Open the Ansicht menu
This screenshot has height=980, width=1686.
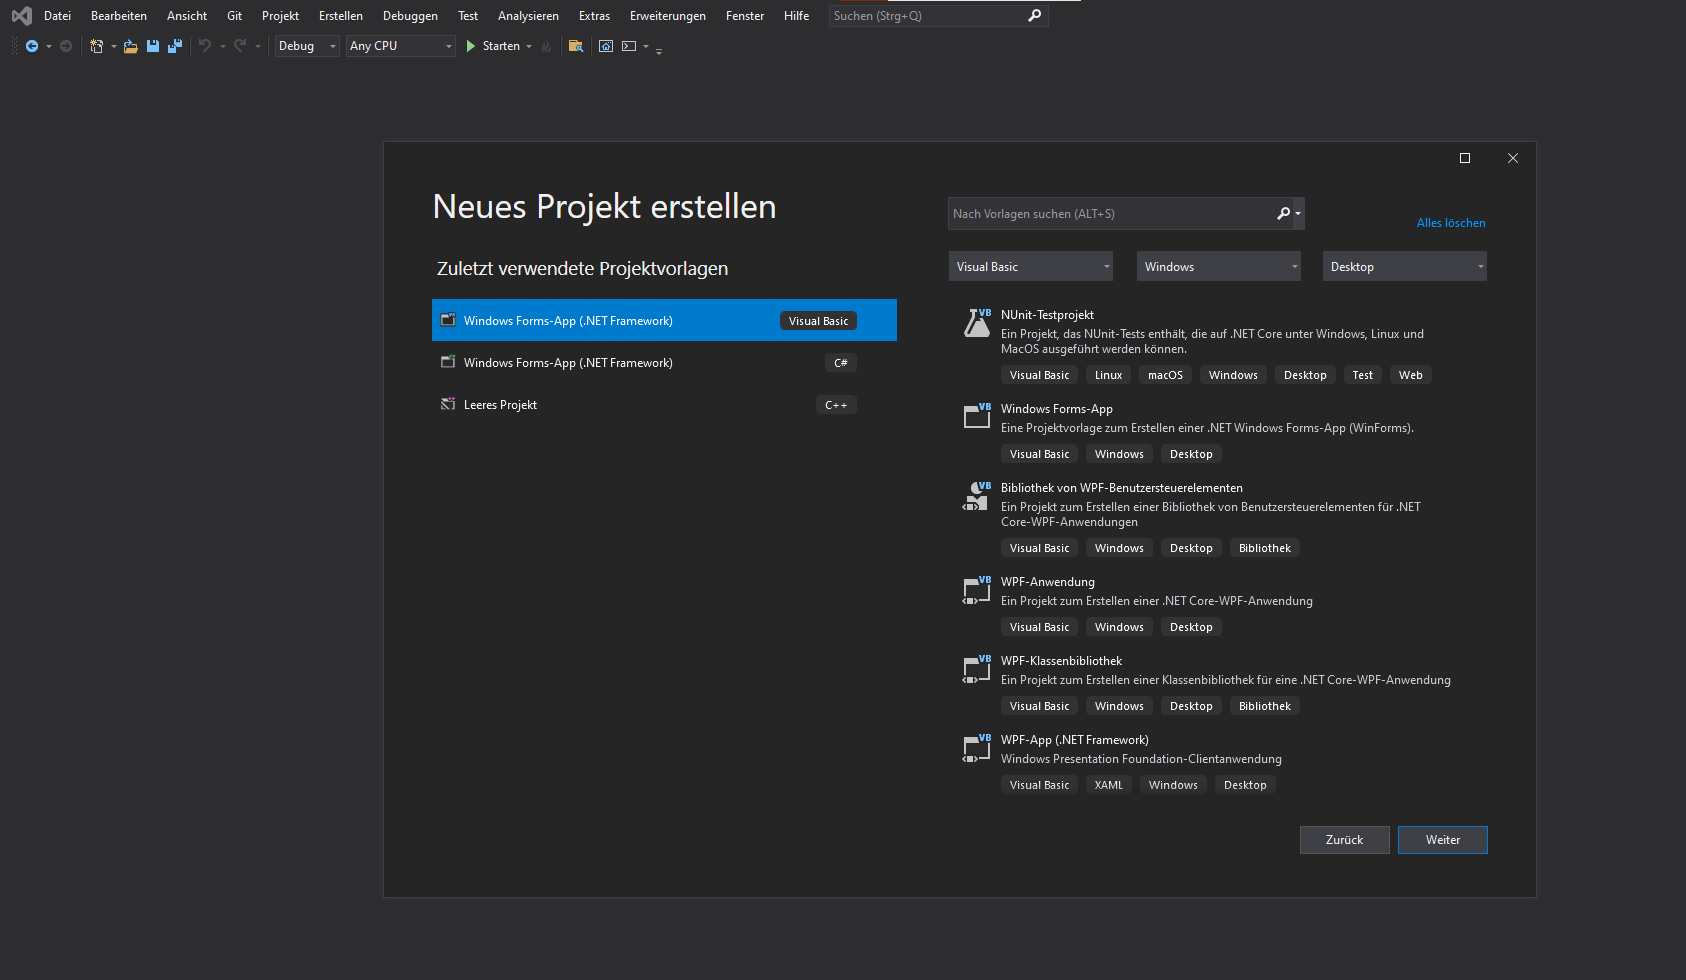point(187,16)
